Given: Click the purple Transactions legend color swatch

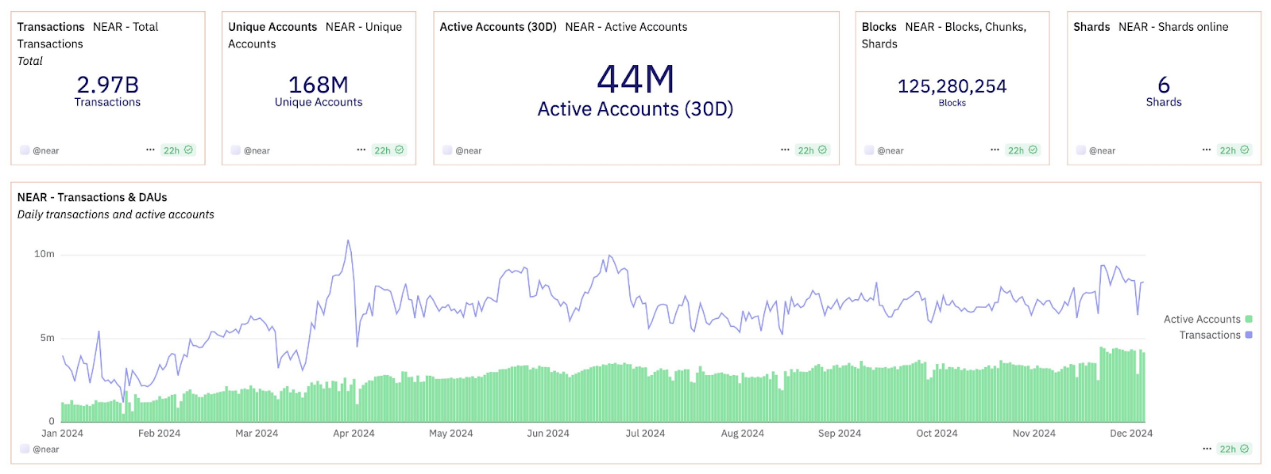Looking at the screenshot, I should tap(1248, 335).
